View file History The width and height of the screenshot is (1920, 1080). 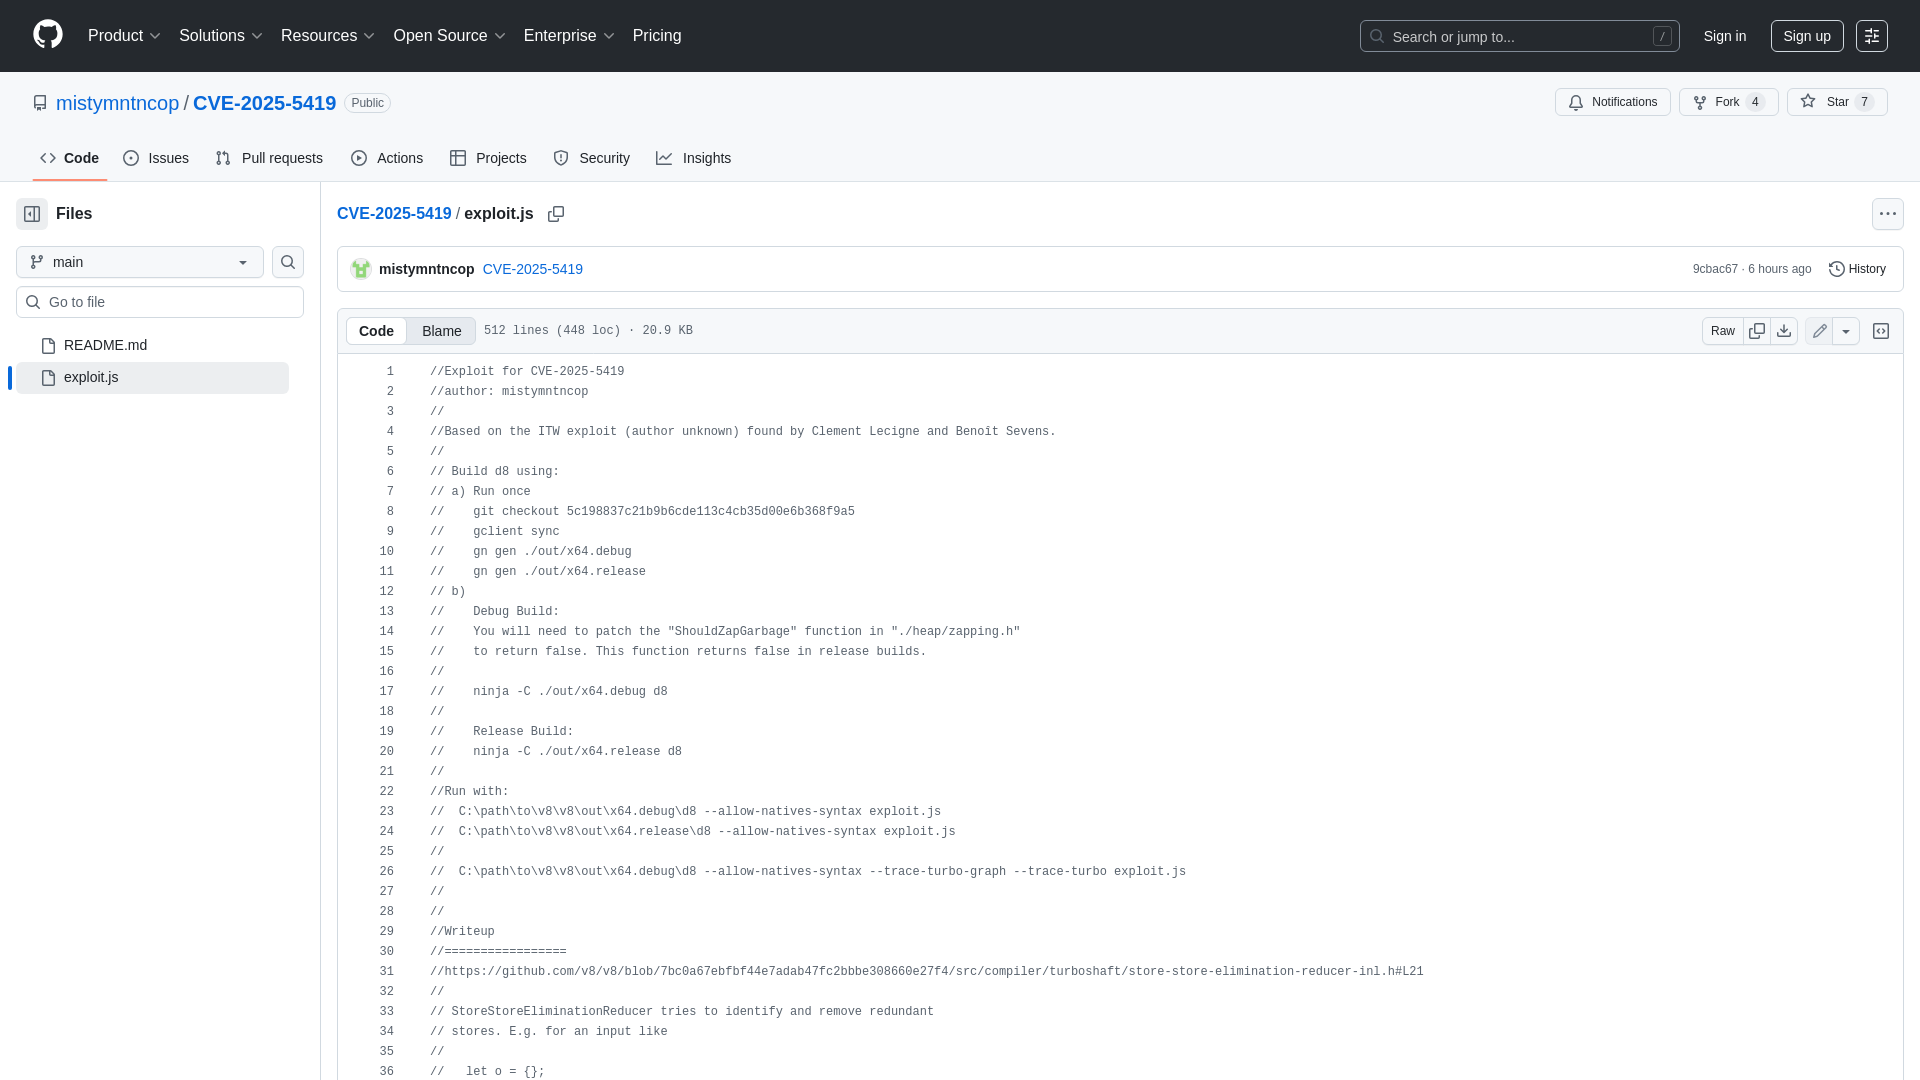[1857, 269]
